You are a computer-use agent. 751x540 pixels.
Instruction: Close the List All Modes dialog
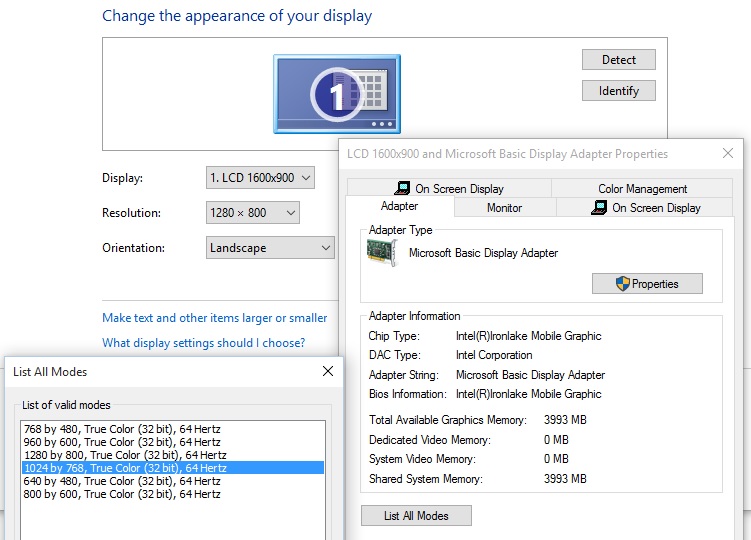coord(328,371)
